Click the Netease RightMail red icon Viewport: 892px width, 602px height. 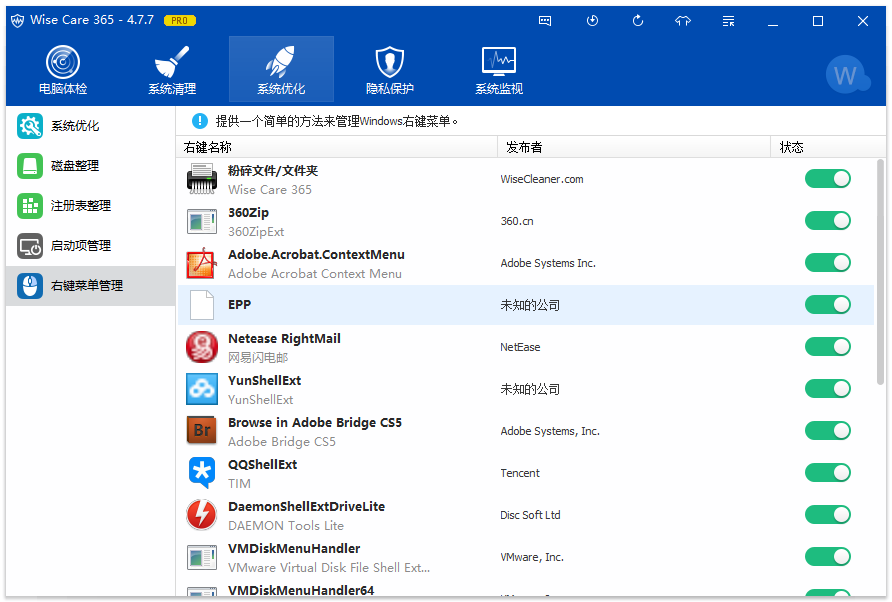(202, 347)
